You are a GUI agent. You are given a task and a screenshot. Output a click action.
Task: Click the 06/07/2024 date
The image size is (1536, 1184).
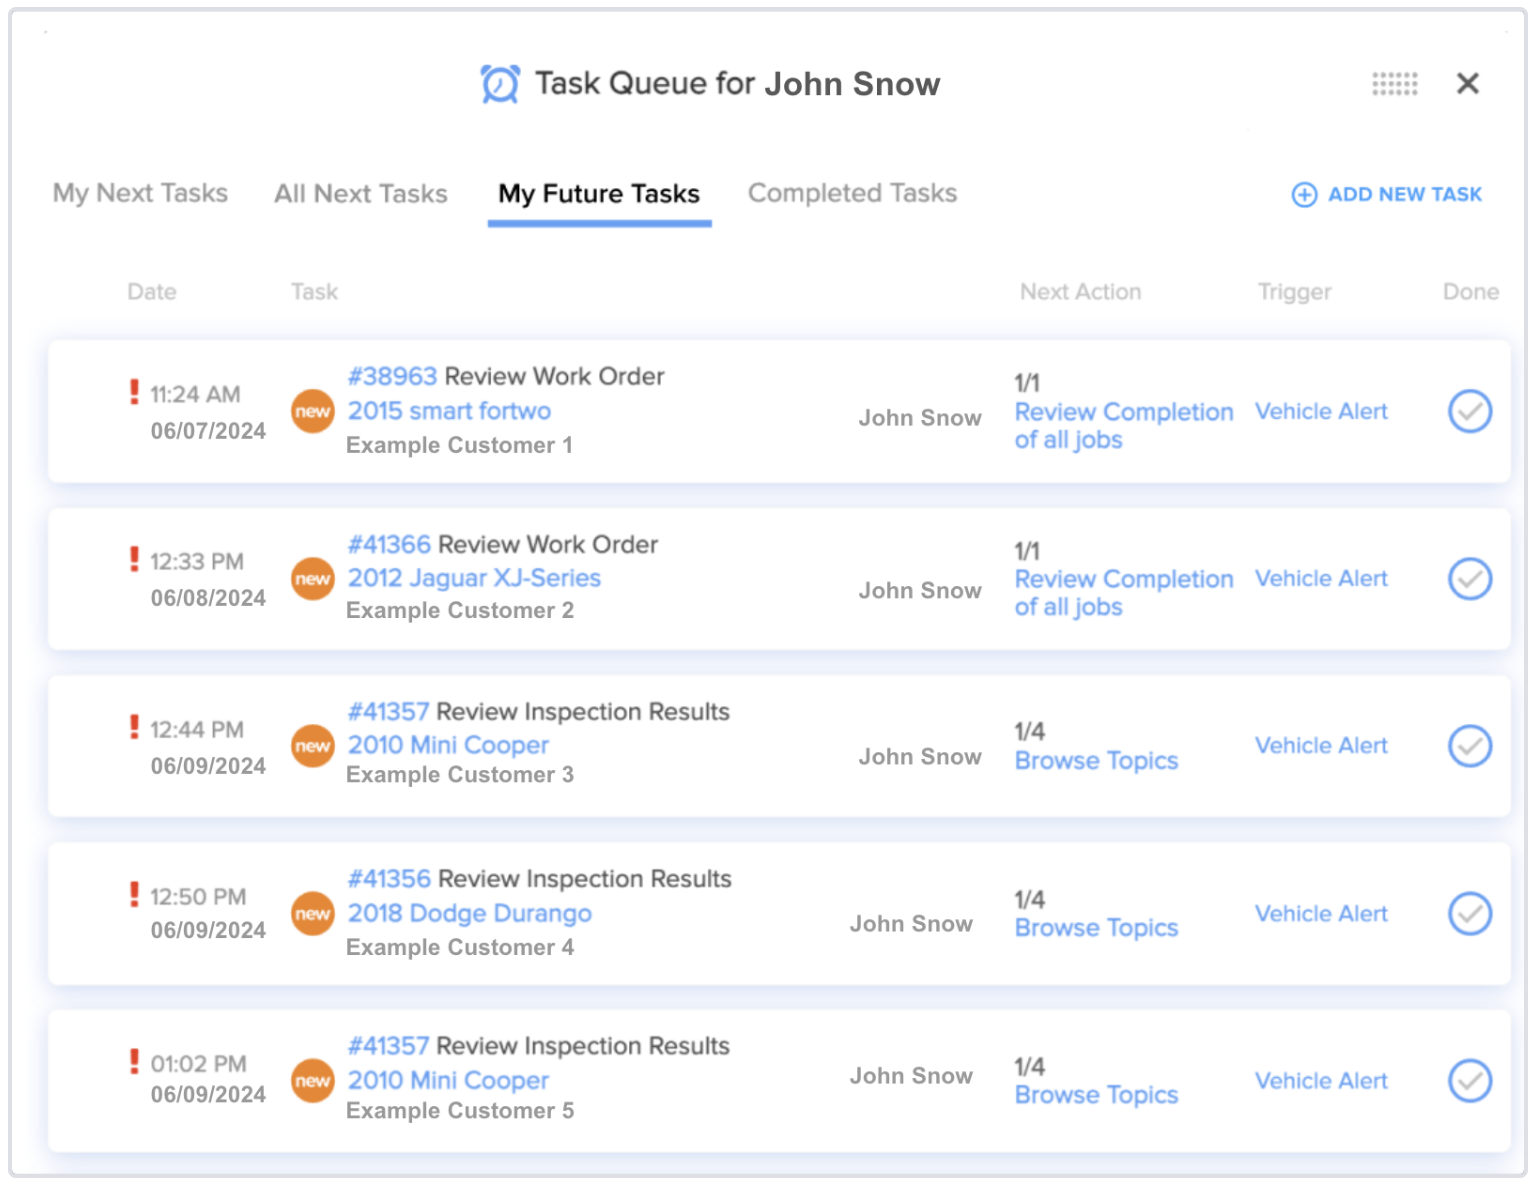pyautogui.click(x=208, y=430)
